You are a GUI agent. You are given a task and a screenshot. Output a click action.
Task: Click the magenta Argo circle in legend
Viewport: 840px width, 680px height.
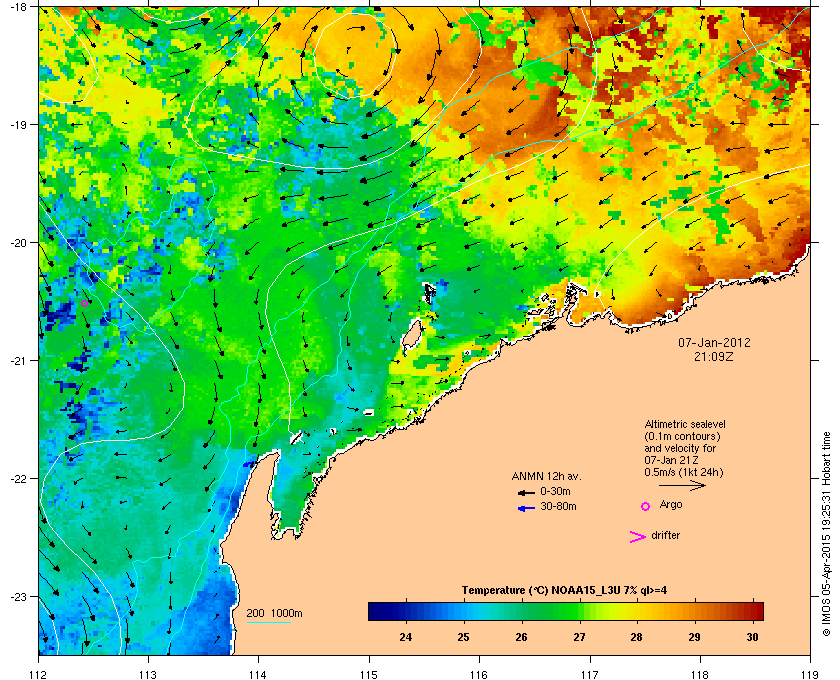[x=646, y=506]
